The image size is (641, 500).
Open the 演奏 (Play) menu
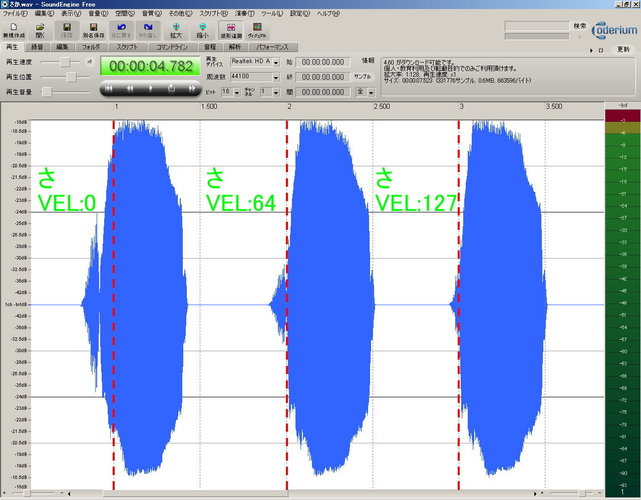click(x=244, y=13)
